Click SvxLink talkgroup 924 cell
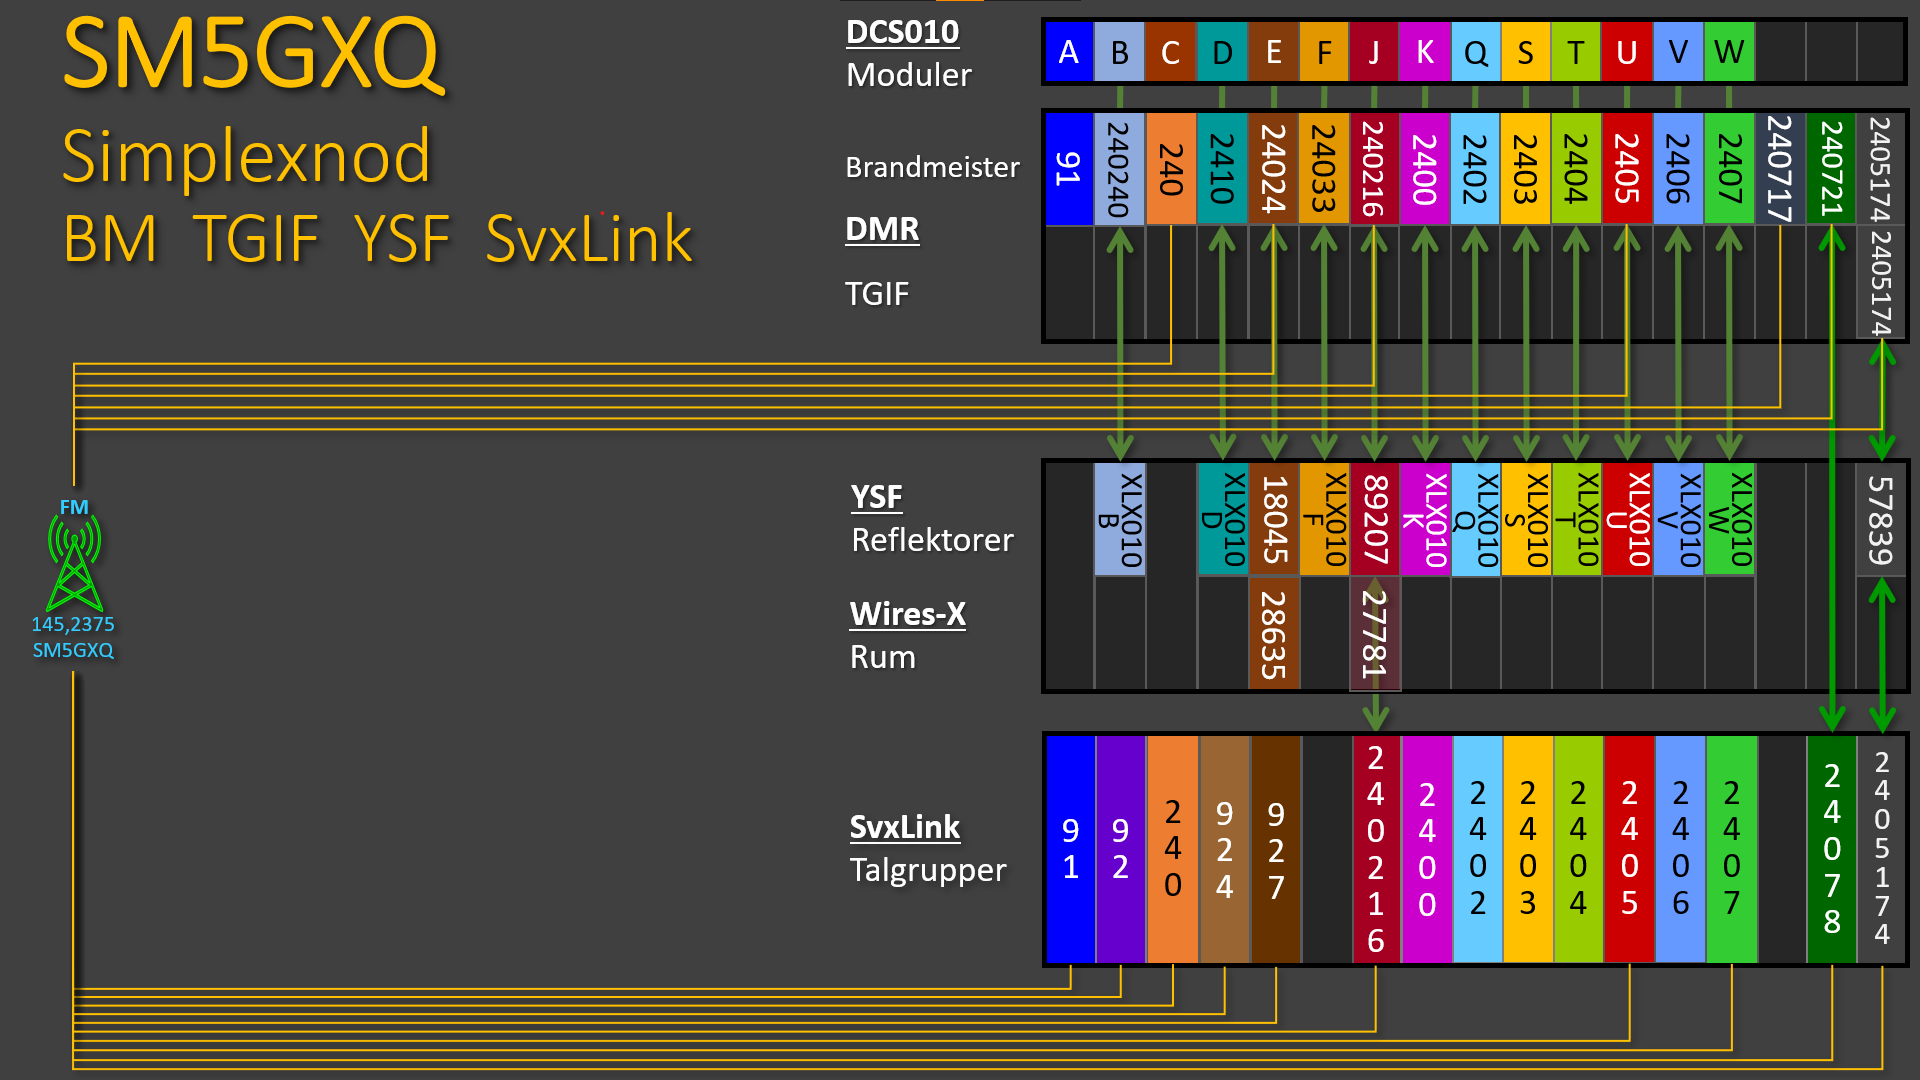Image resolution: width=1920 pixels, height=1080 pixels. click(x=1224, y=849)
